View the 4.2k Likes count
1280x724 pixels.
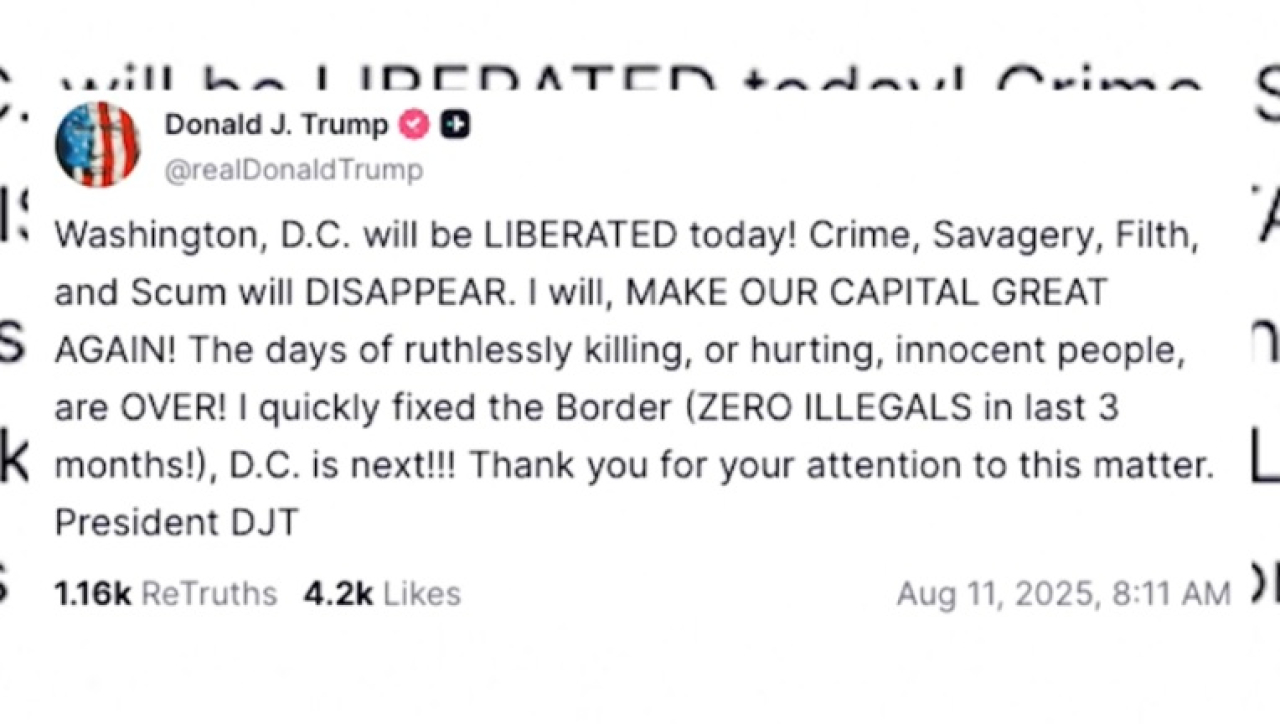[338, 594]
